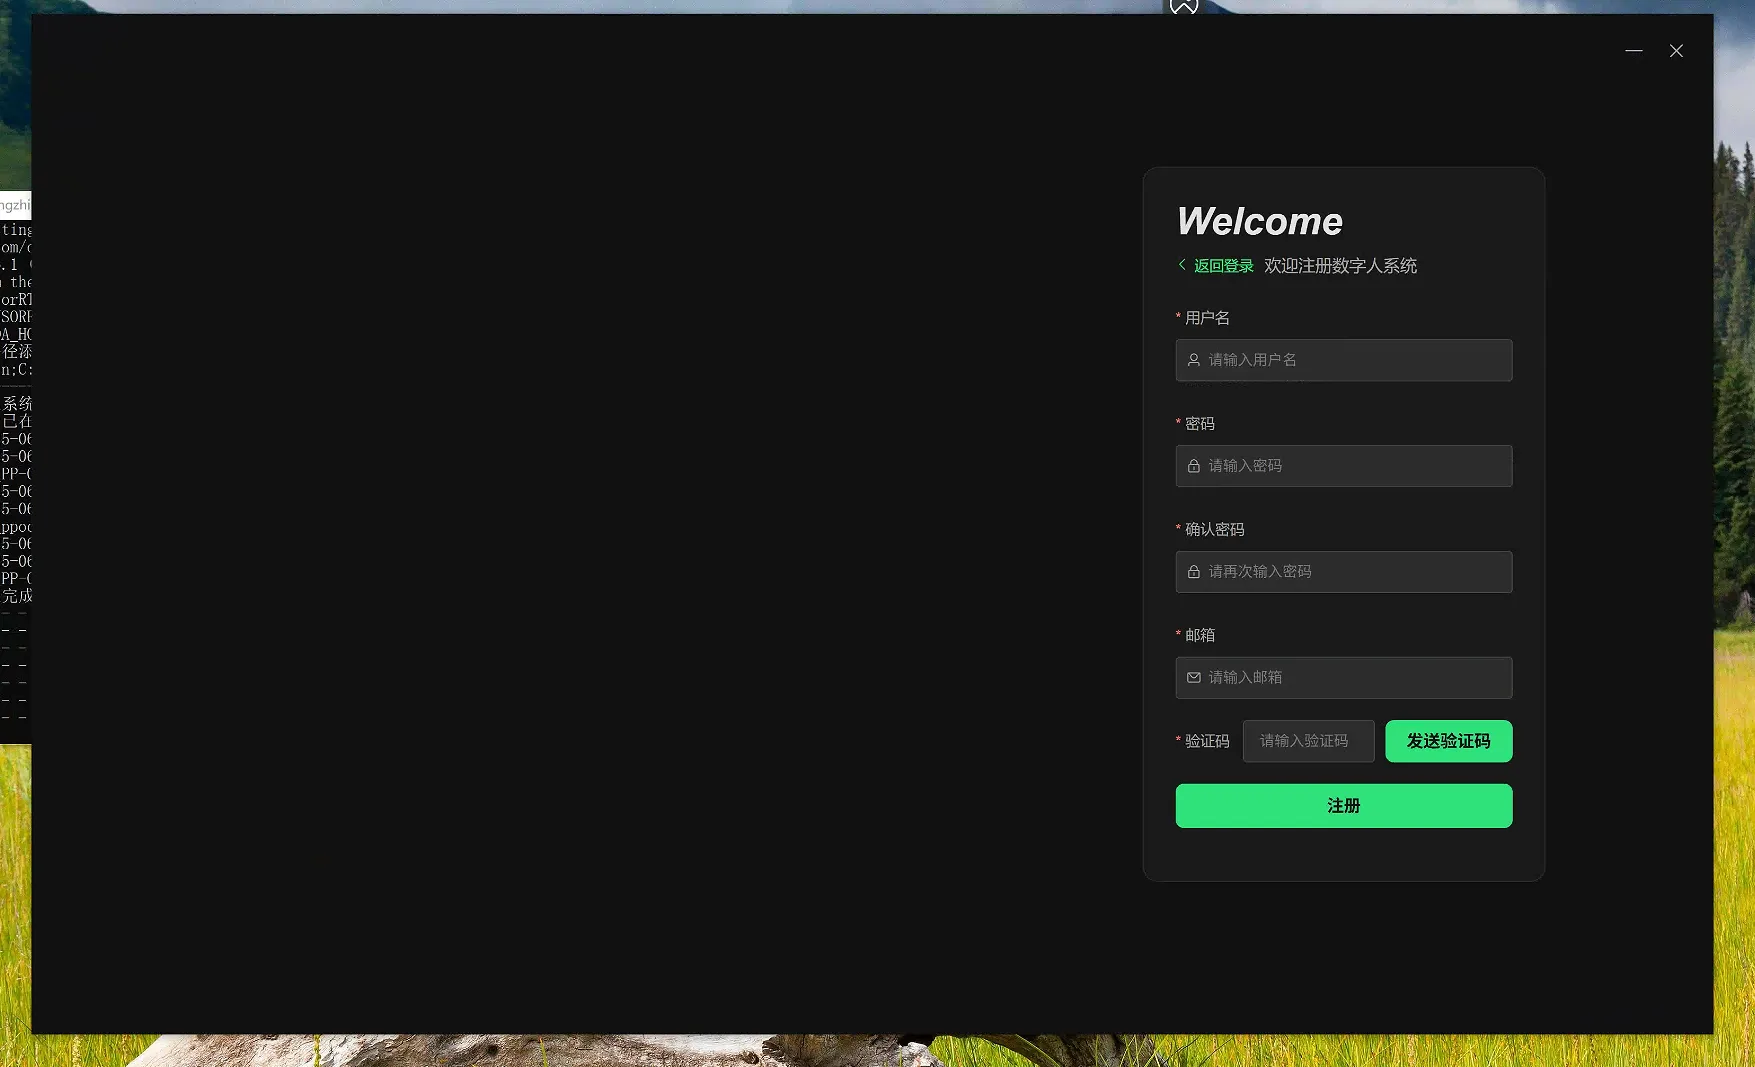Image resolution: width=1755 pixels, height=1067 pixels.
Task: Close the registration window
Action: [1676, 51]
